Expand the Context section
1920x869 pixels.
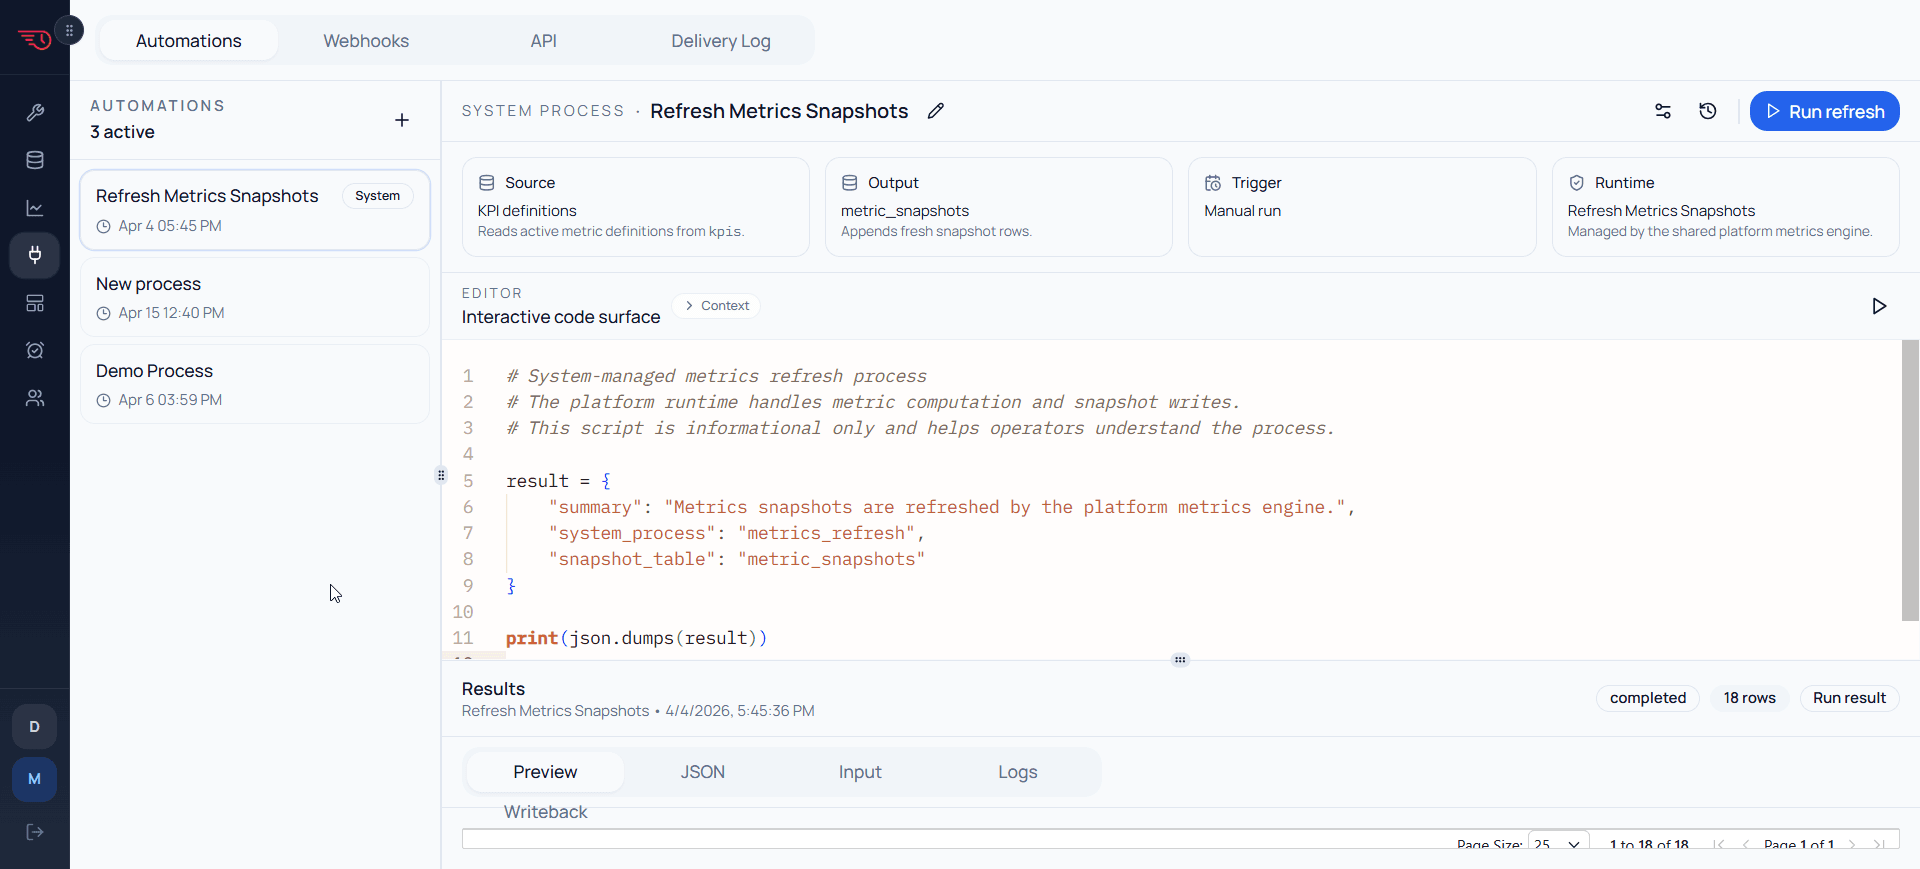pos(716,306)
